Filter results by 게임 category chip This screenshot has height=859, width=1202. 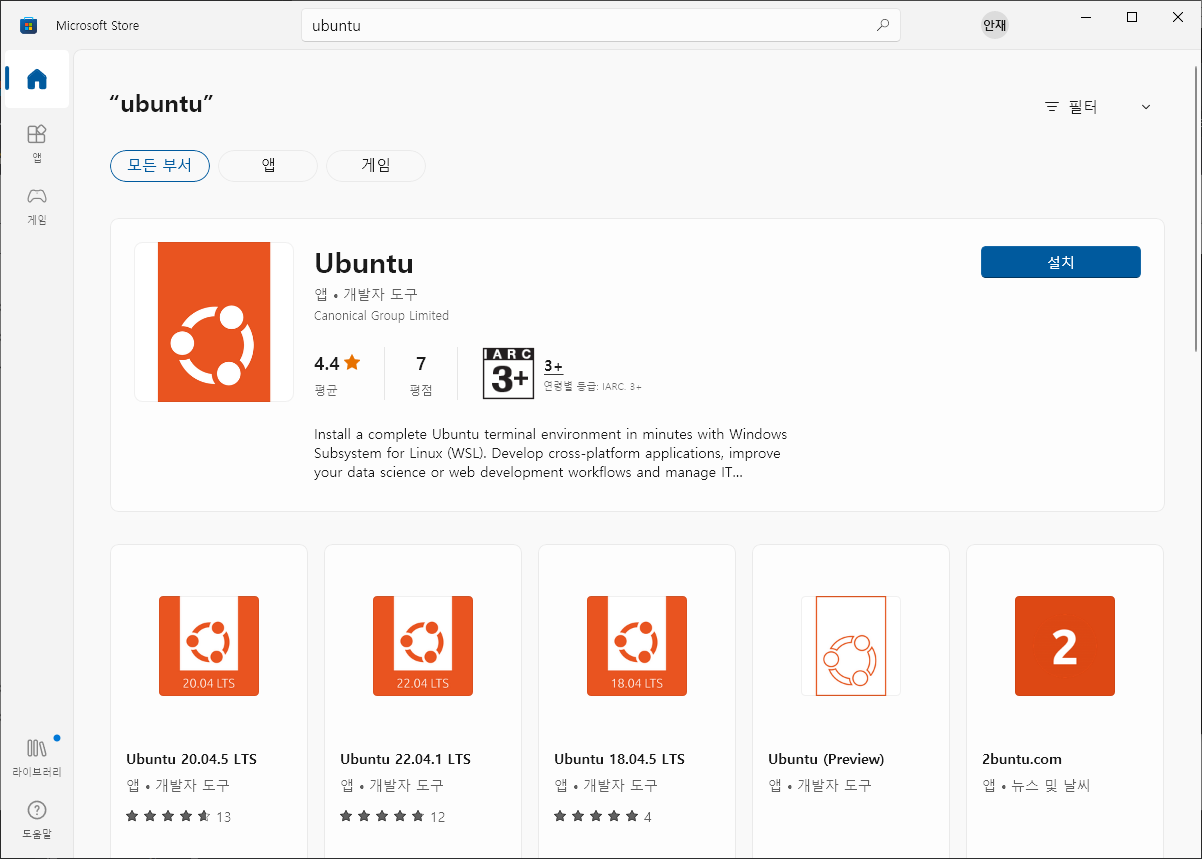(376, 166)
